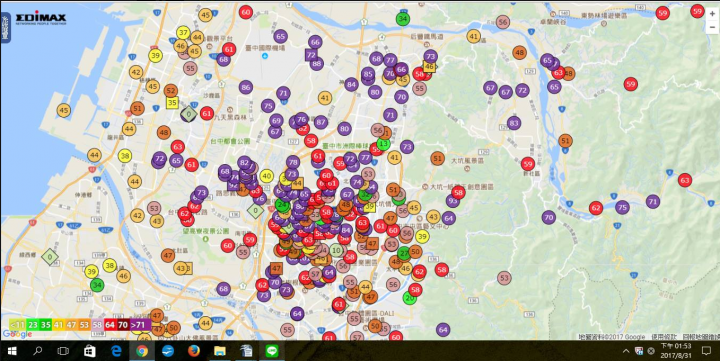This screenshot has height=361, width=720.
Task: Select the orange 53 legend swatch
Action: click(x=84, y=325)
